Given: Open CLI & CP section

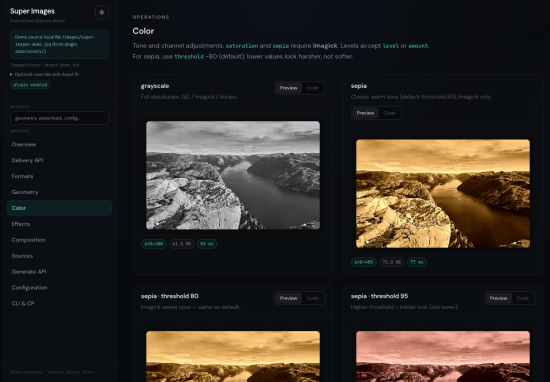Looking at the screenshot, I should [59, 303].
